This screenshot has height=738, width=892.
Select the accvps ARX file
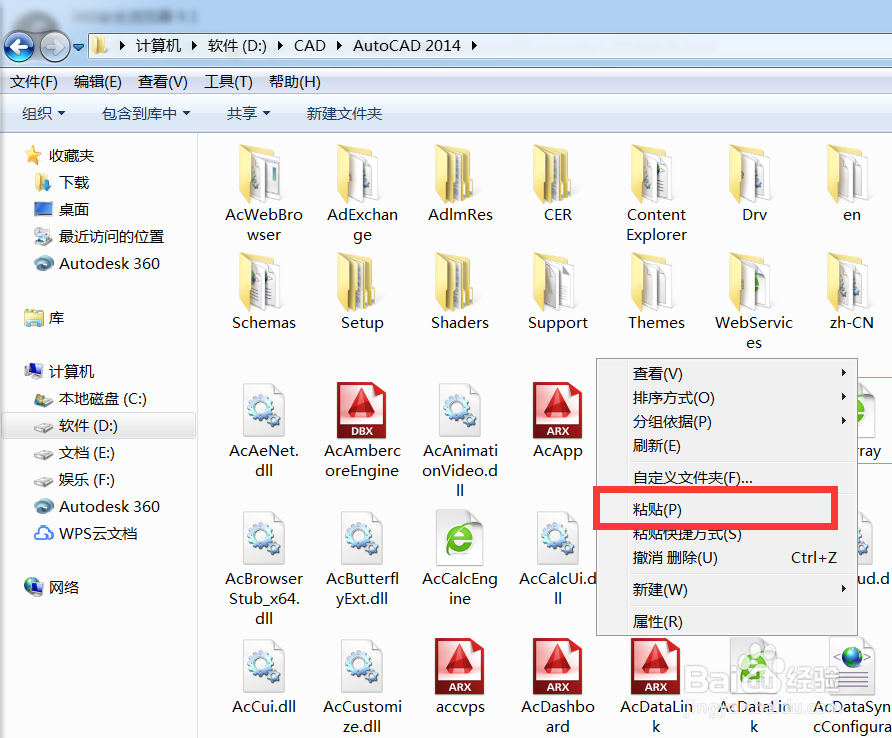460,676
